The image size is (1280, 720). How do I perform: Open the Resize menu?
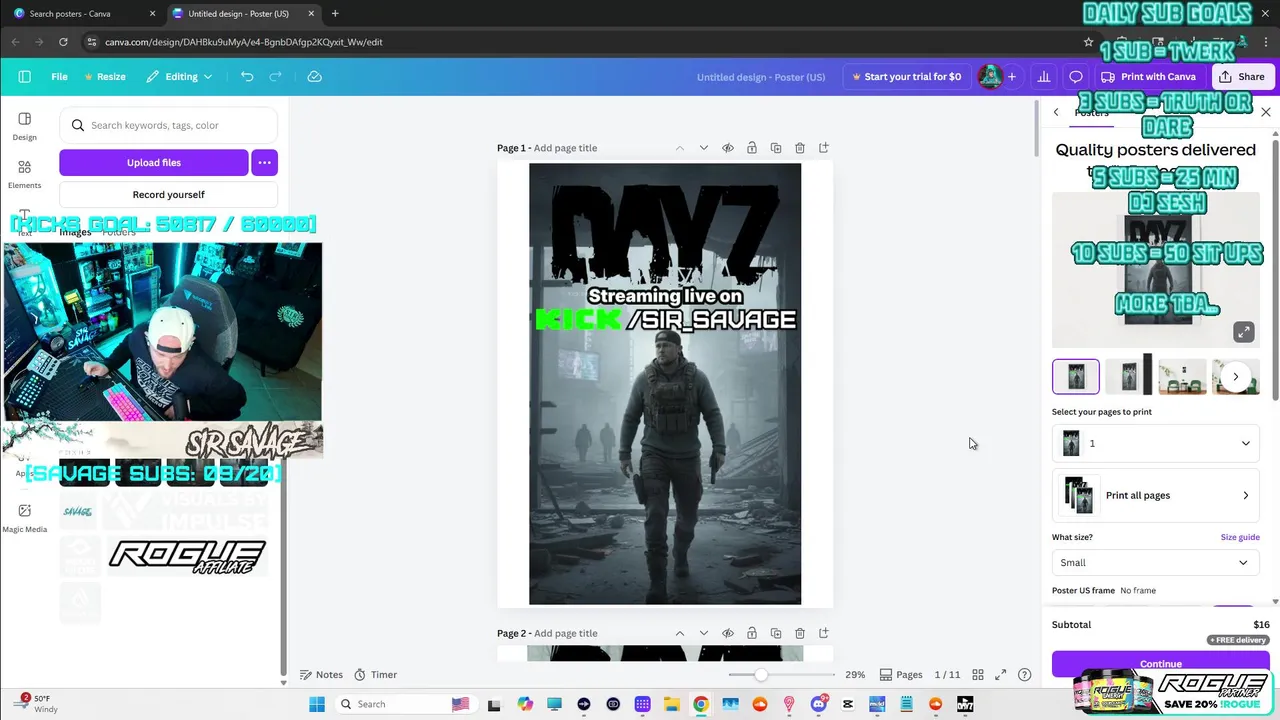105,76
